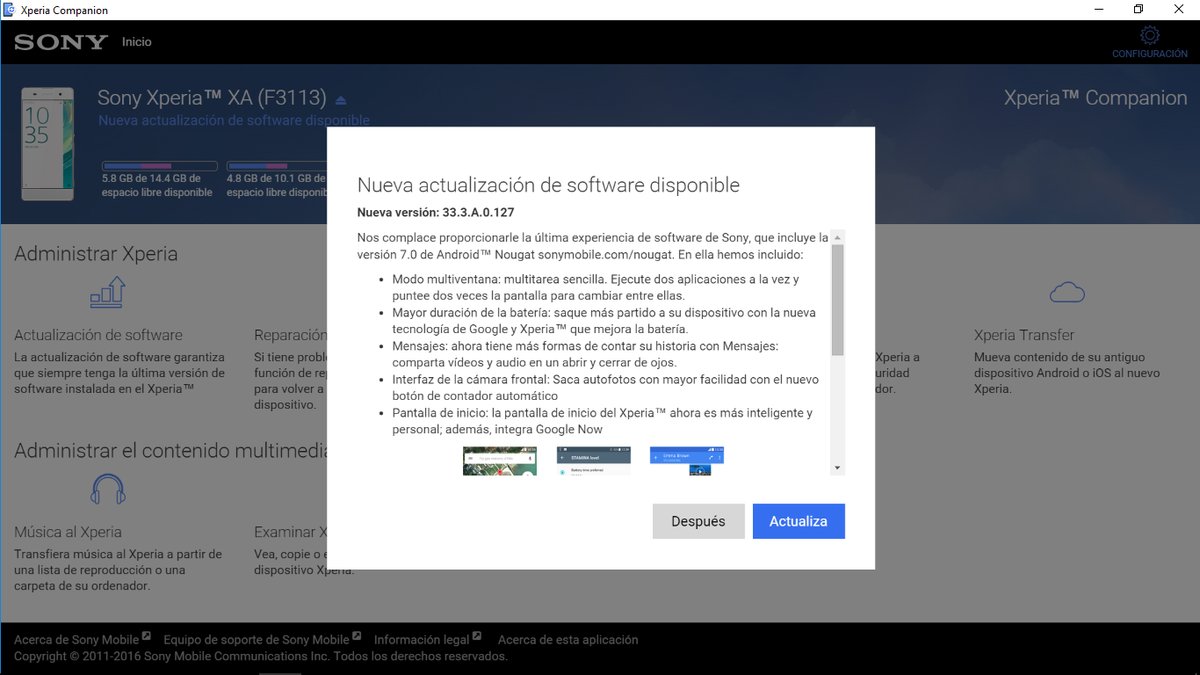Open the Acerca de esta aplicación link

coord(568,640)
